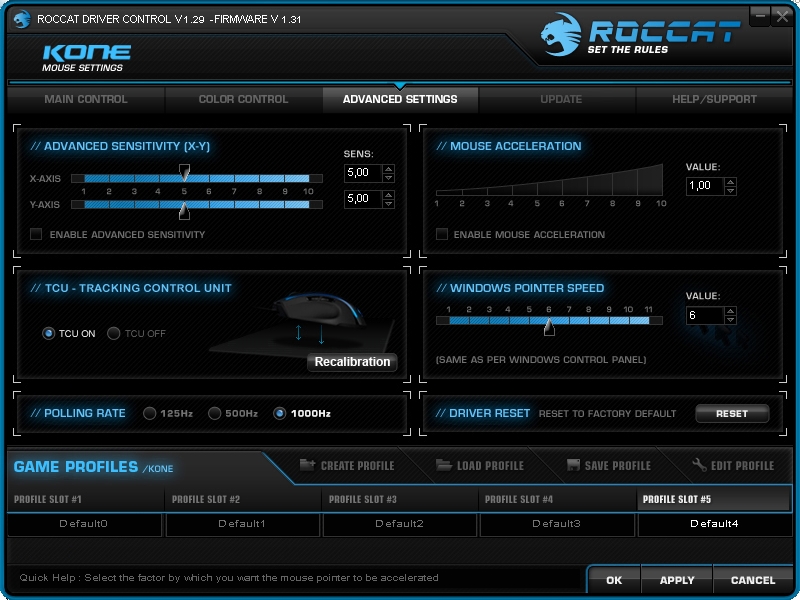
Task: Decrease Y-axis sensitivity with down arrow
Action: pyautogui.click(x=389, y=204)
